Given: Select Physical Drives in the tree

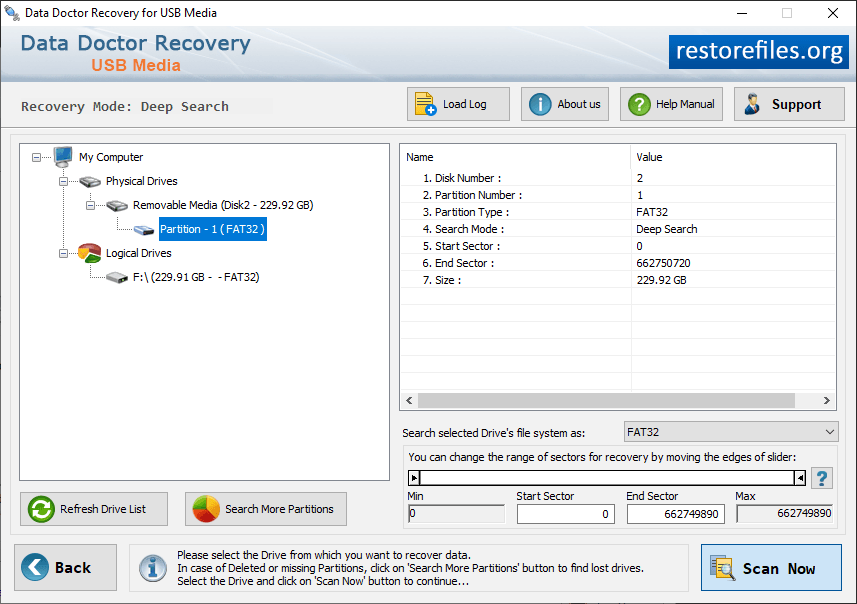Looking at the screenshot, I should 142,181.
